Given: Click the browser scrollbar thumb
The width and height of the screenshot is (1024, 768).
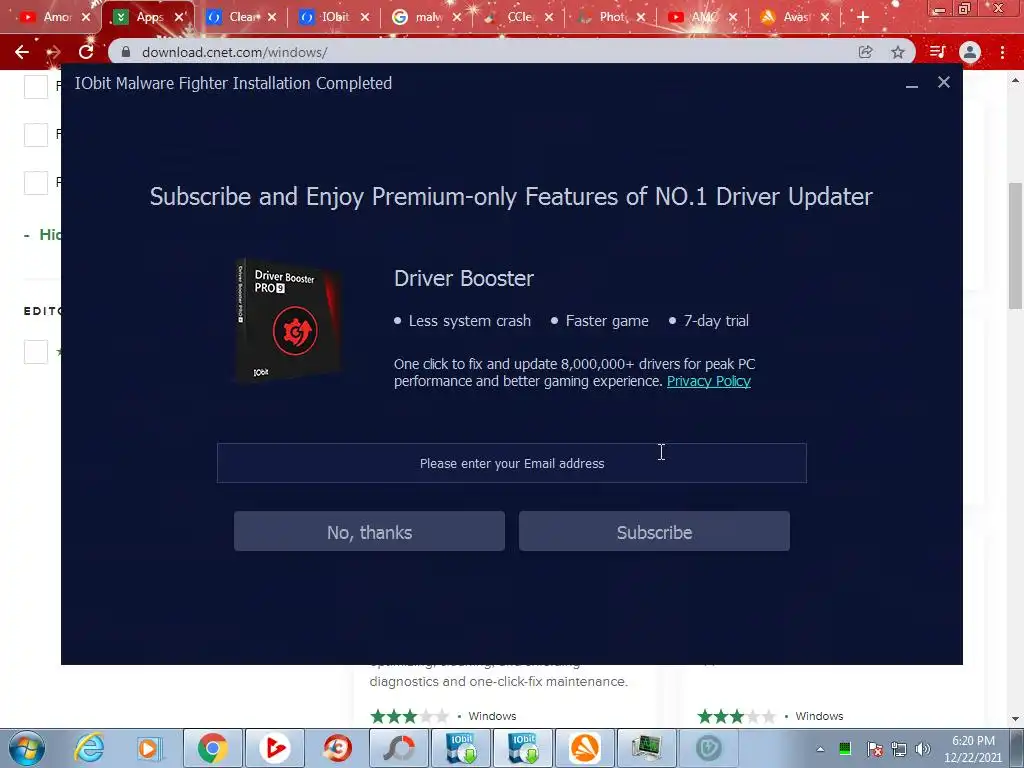Looking at the screenshot, I should click(x=1015, y=246).
